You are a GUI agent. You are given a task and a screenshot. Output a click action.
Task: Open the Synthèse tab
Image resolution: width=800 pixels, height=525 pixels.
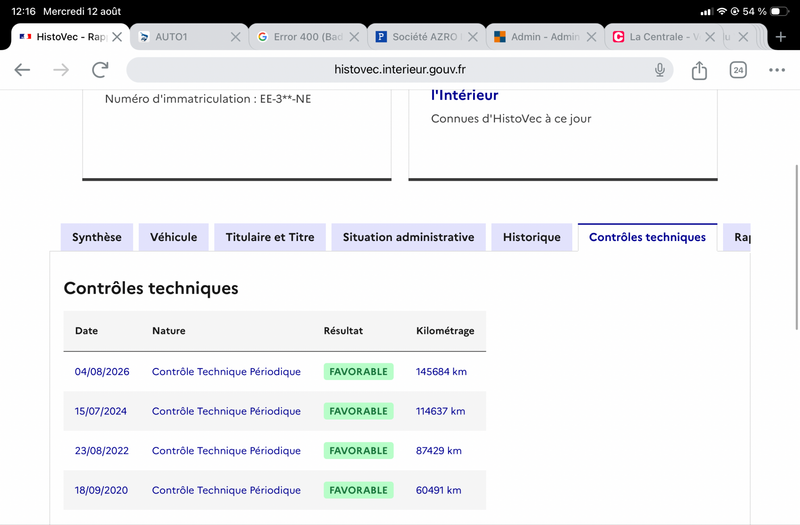click(x=96, y=237)
